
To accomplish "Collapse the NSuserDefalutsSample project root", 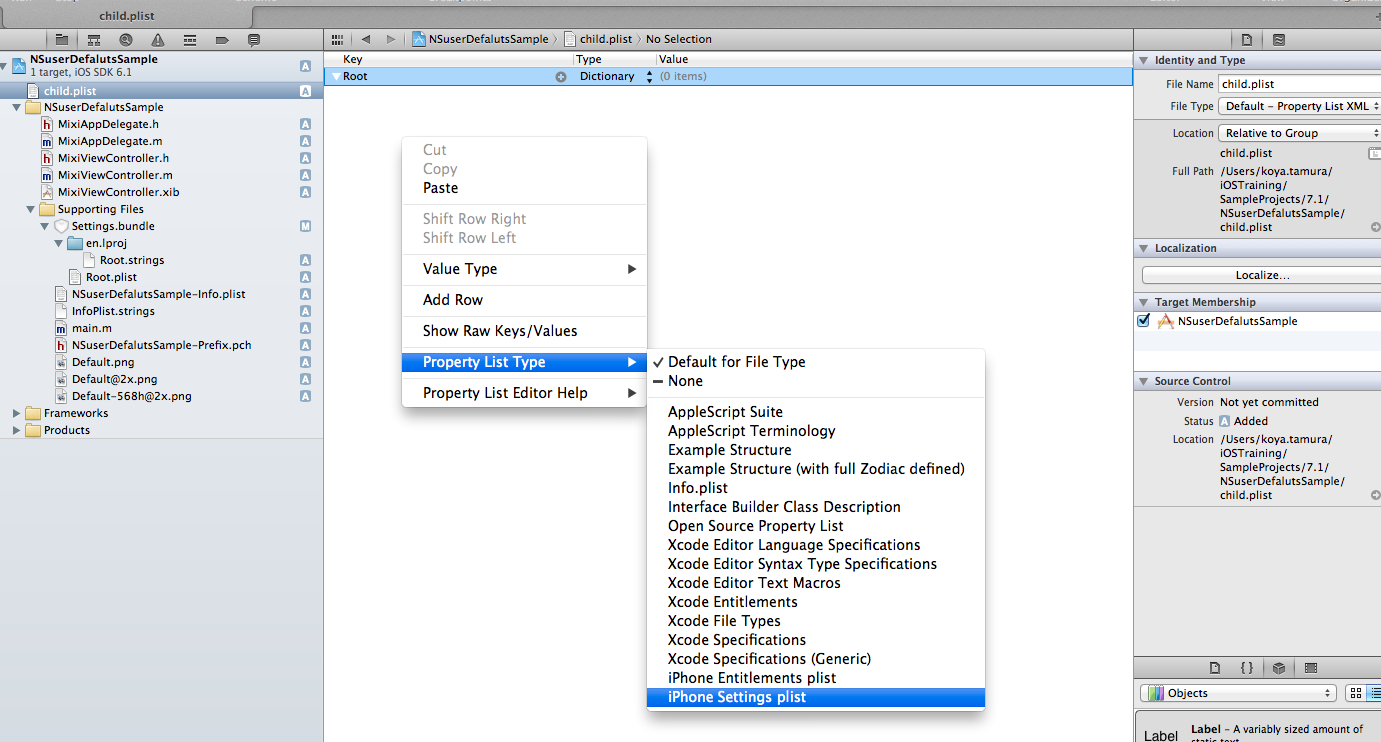I will point(5,66).
